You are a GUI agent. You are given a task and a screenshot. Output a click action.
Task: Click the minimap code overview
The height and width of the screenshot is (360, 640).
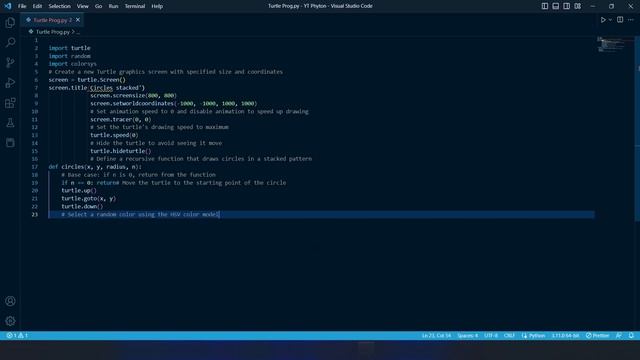615,44
